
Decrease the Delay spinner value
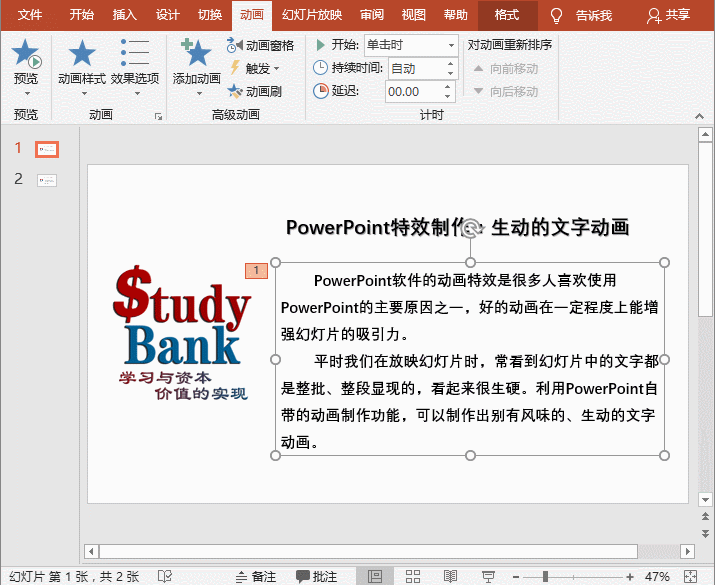click(x=447, y=97)
